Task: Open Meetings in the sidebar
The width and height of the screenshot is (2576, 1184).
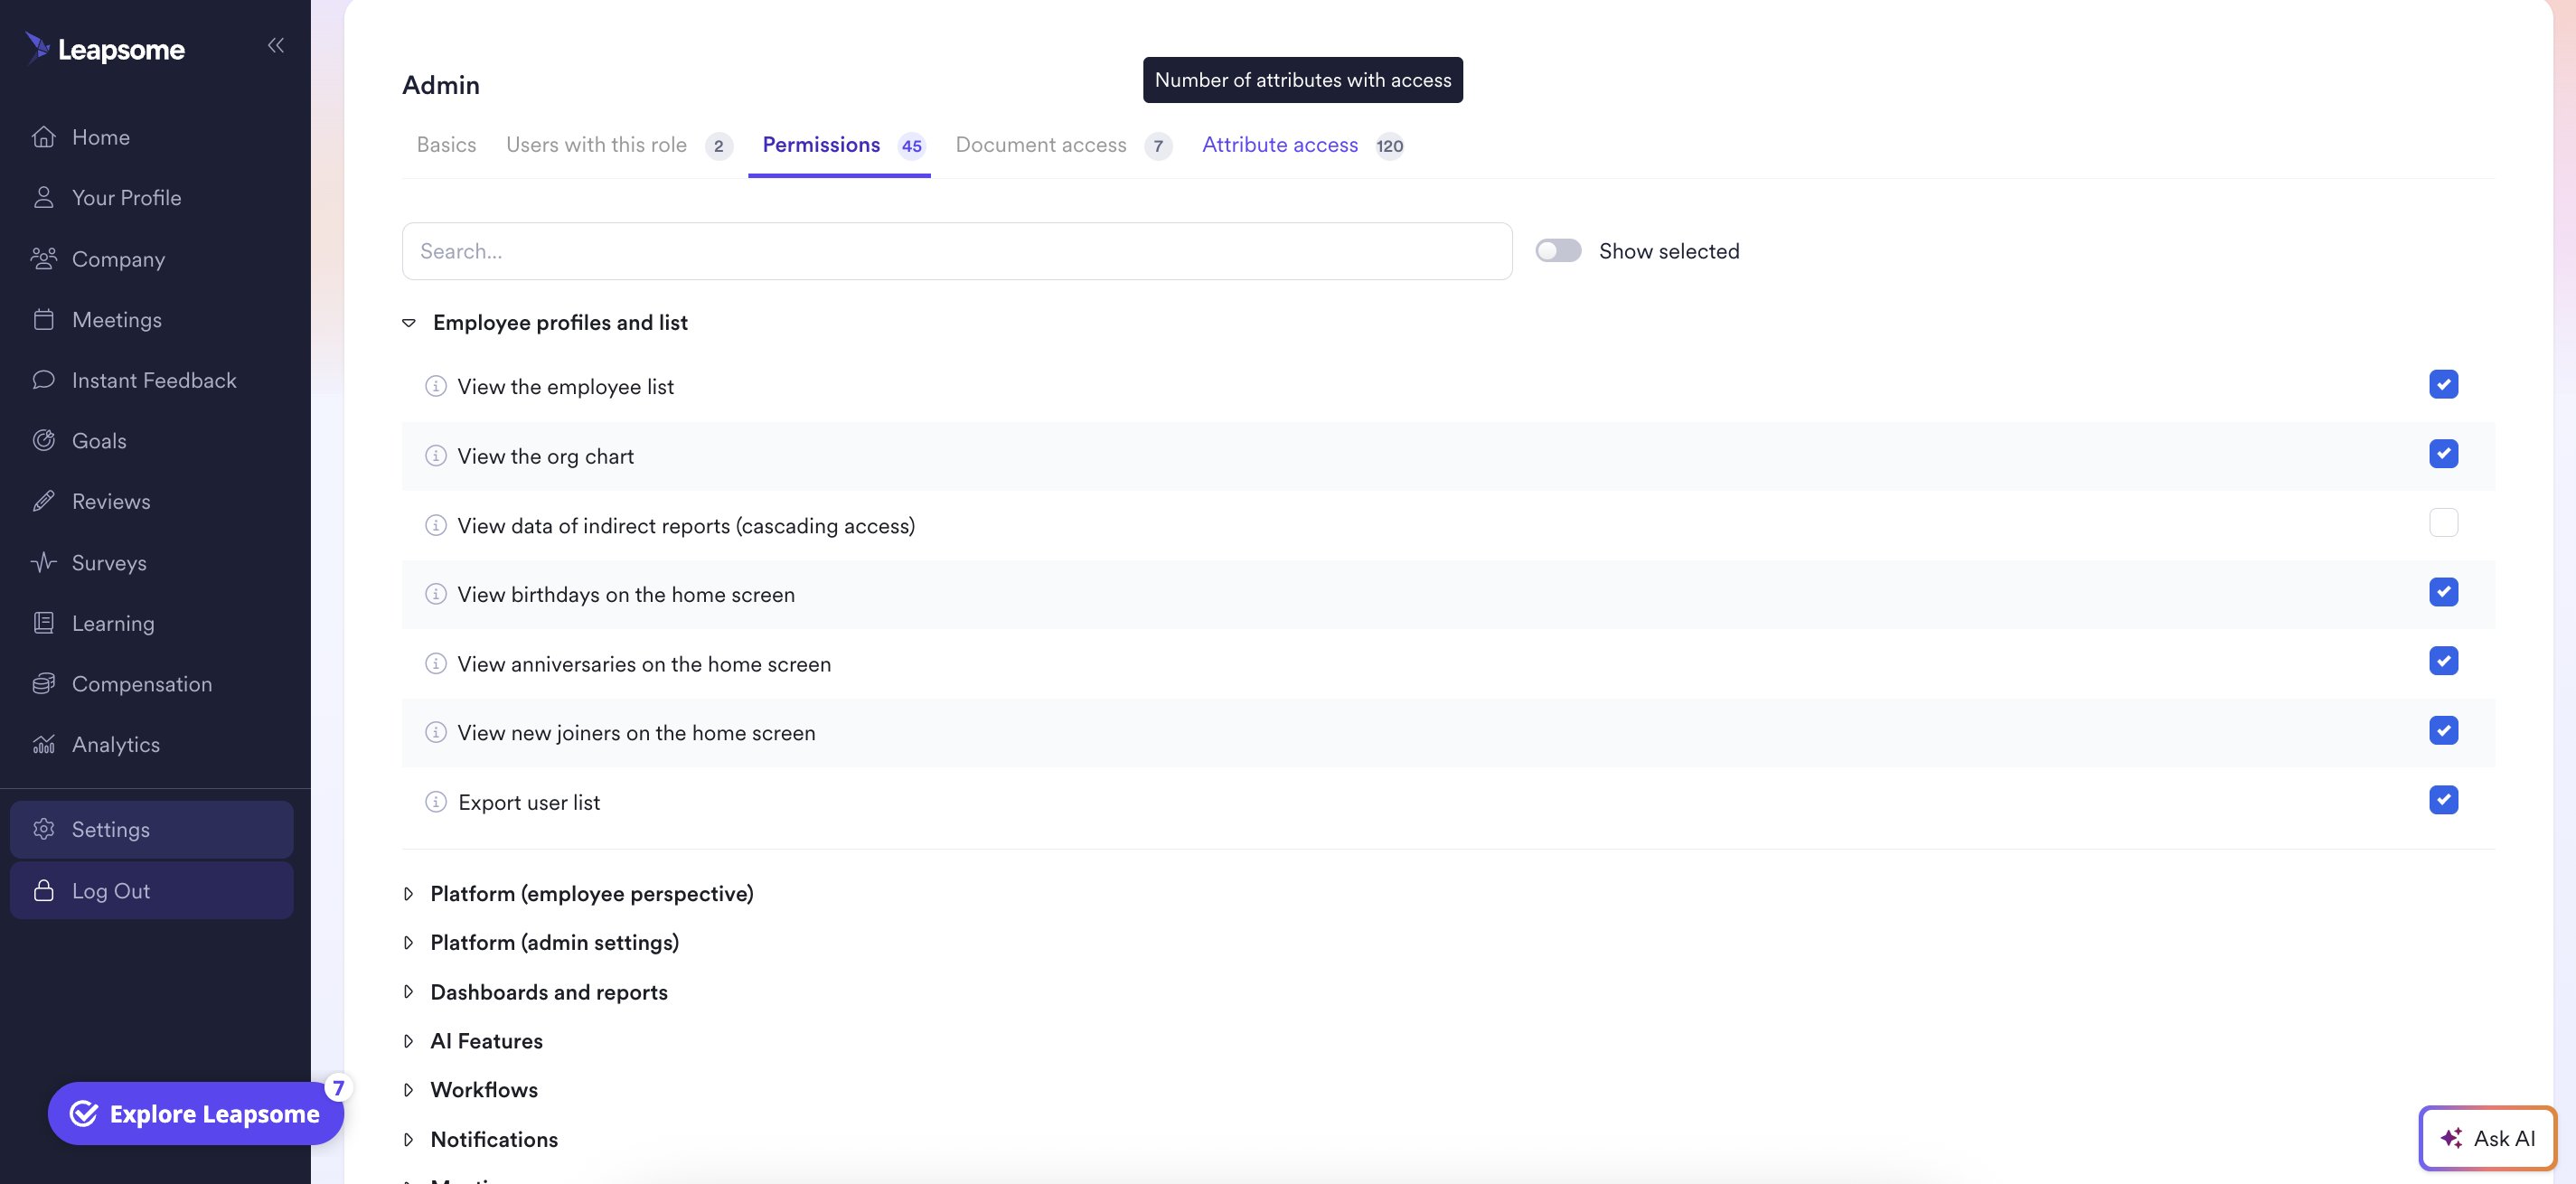Action: [116, 320]
